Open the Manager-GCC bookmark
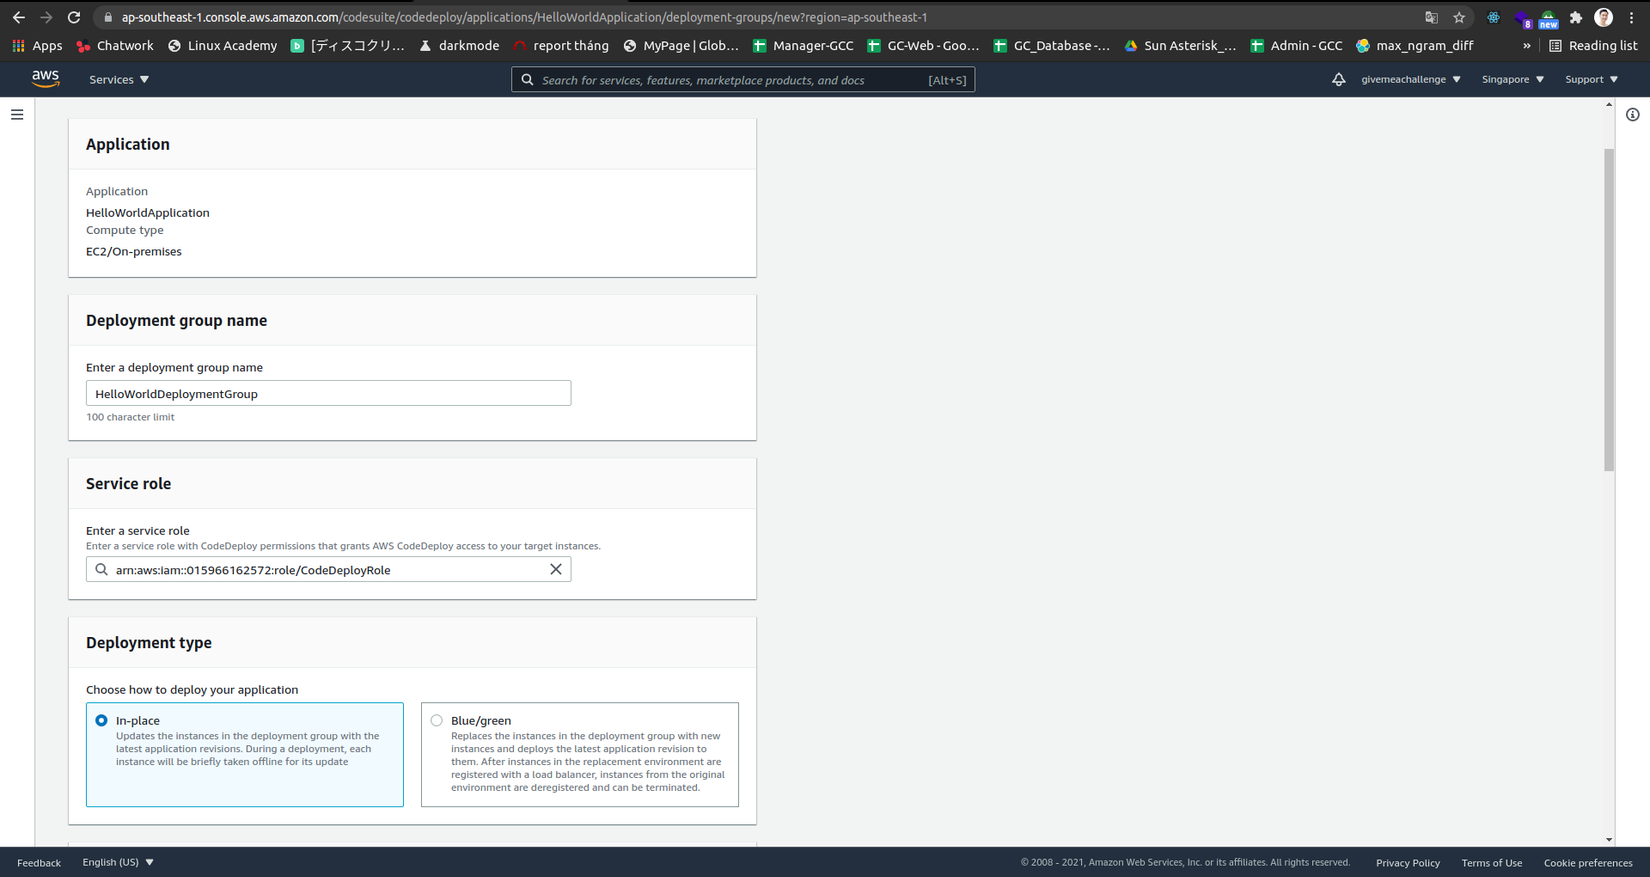The image size is (1650, 877). tap(803, 45)
